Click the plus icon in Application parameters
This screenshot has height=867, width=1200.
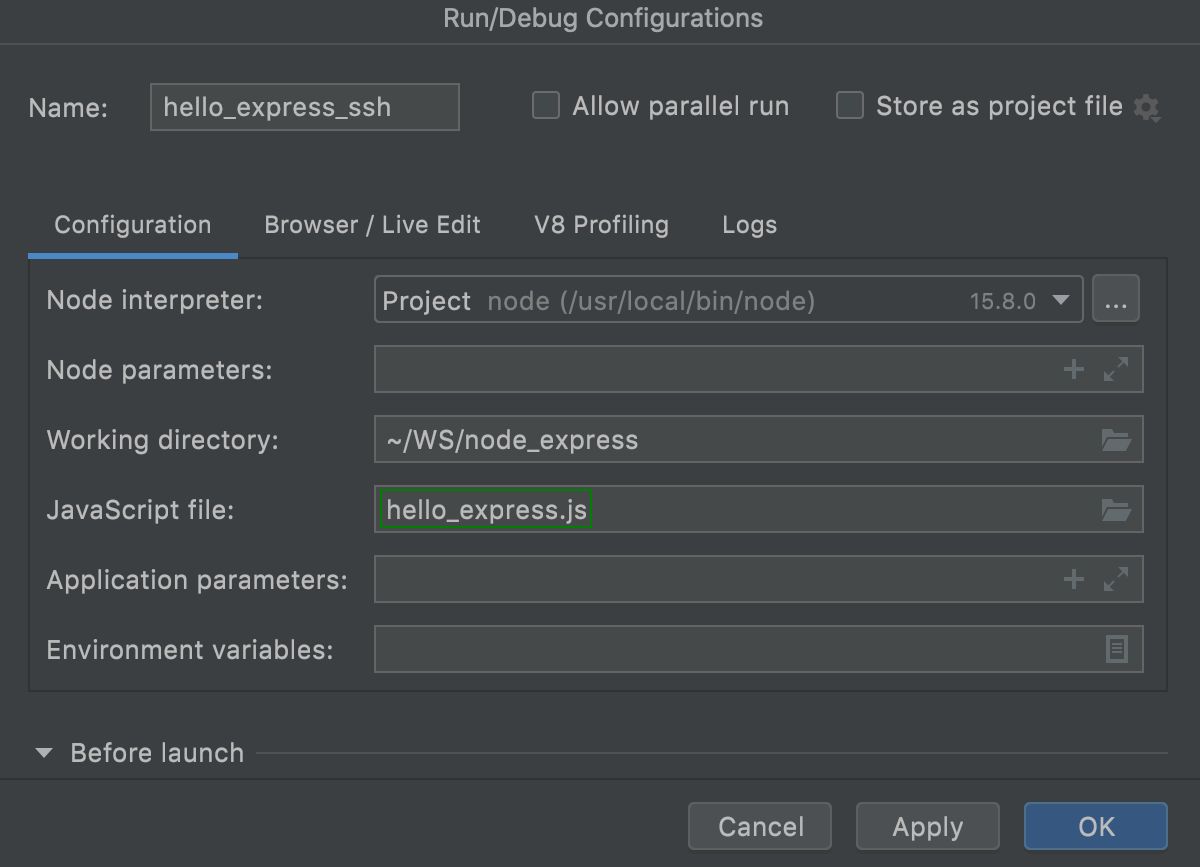(x=1073, y=580)
